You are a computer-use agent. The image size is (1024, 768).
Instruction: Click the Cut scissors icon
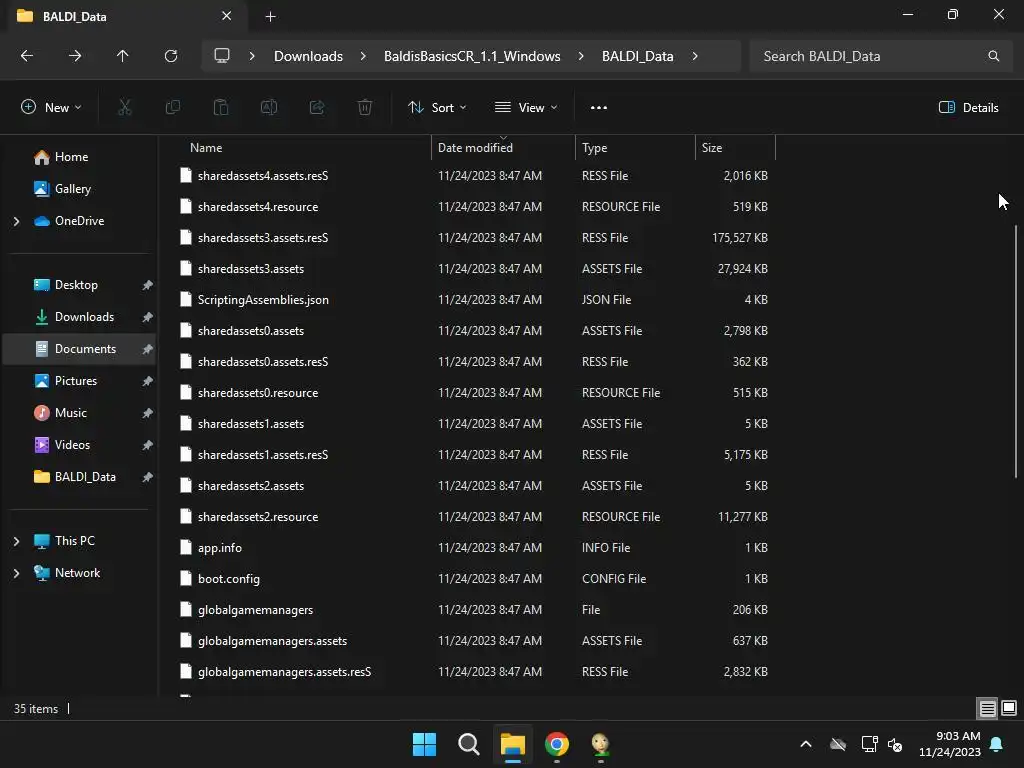point(124,108)
